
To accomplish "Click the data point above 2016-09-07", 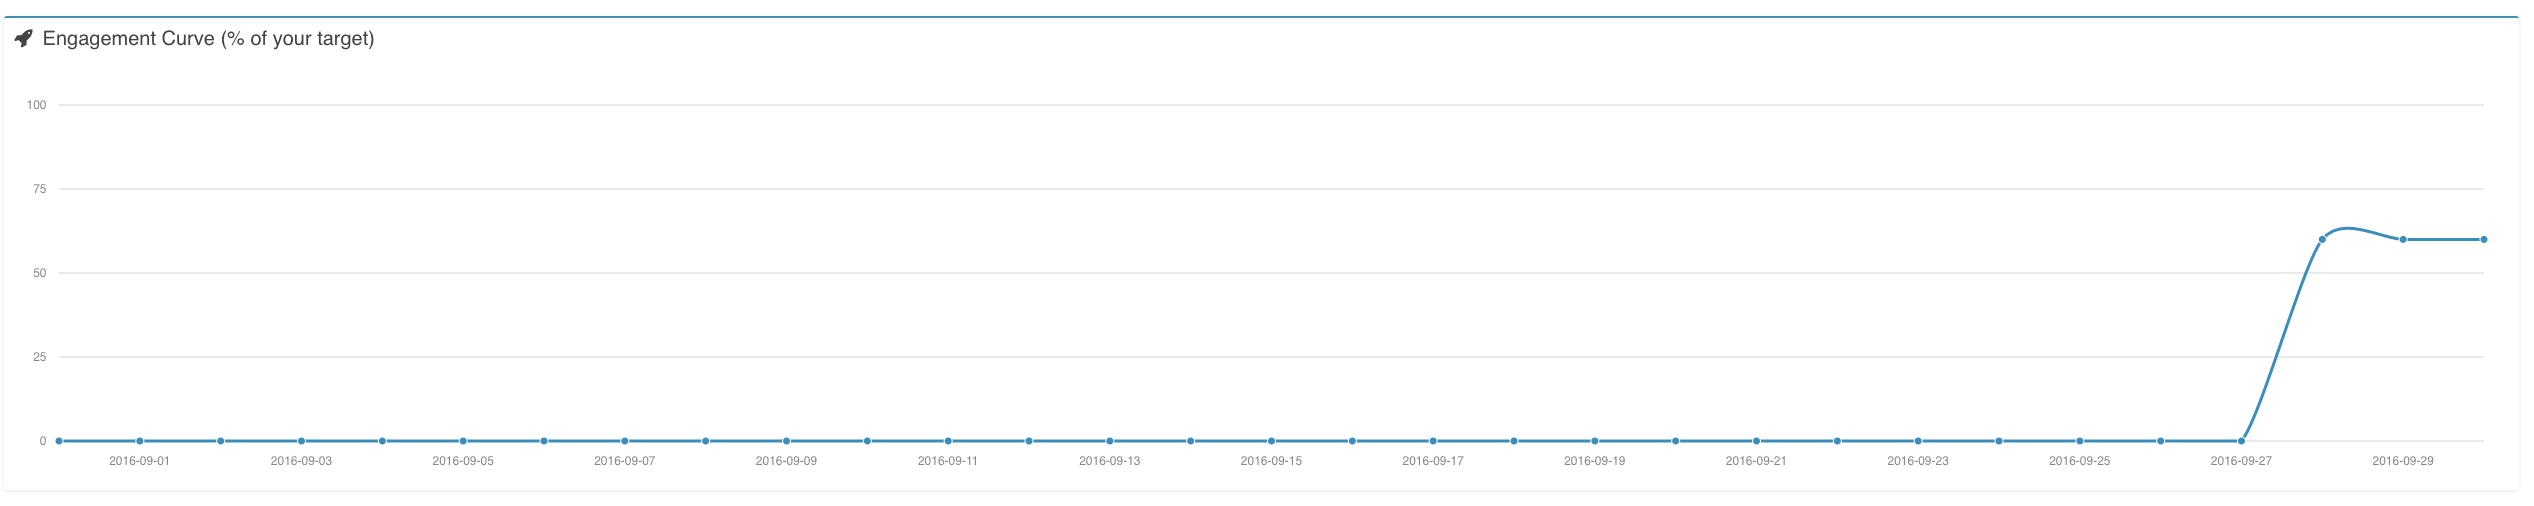I will pos(625,441).
